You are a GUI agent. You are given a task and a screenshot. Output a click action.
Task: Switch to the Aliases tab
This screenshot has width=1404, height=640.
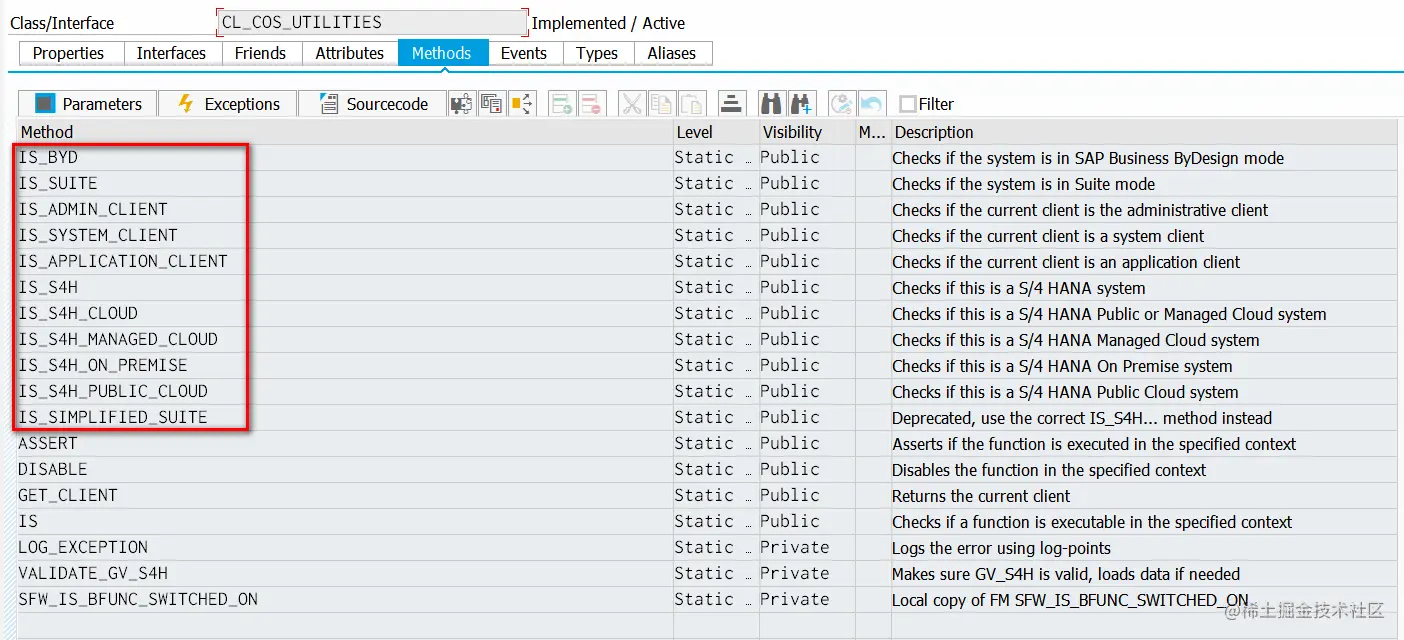[x=672, y=53]
